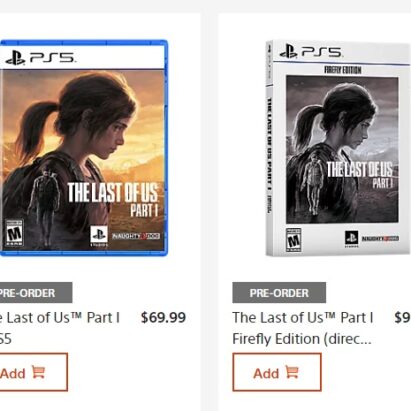
Task: Open The Last of Us Part I PS5 product title
Action: [x=60, y=328]
